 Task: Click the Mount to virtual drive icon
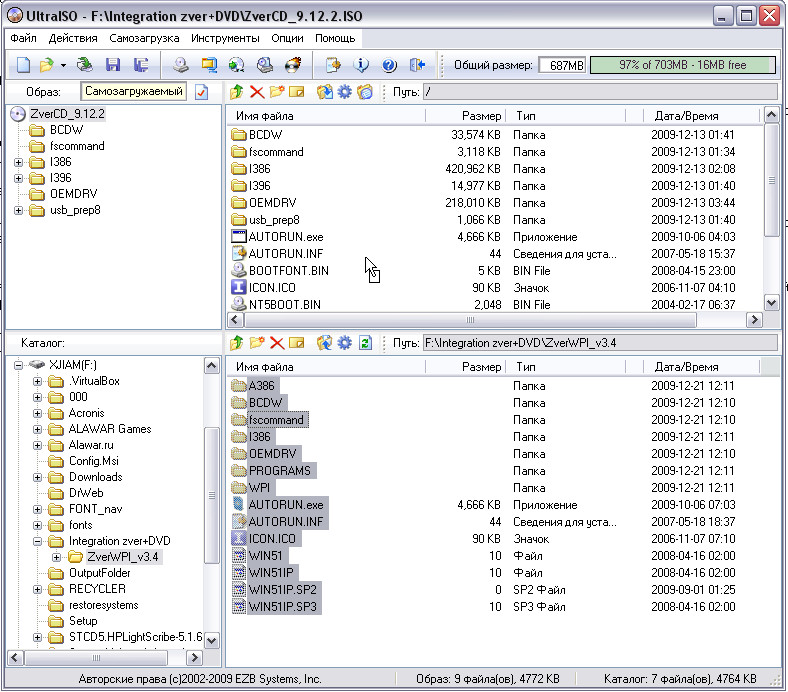[265, 65]
